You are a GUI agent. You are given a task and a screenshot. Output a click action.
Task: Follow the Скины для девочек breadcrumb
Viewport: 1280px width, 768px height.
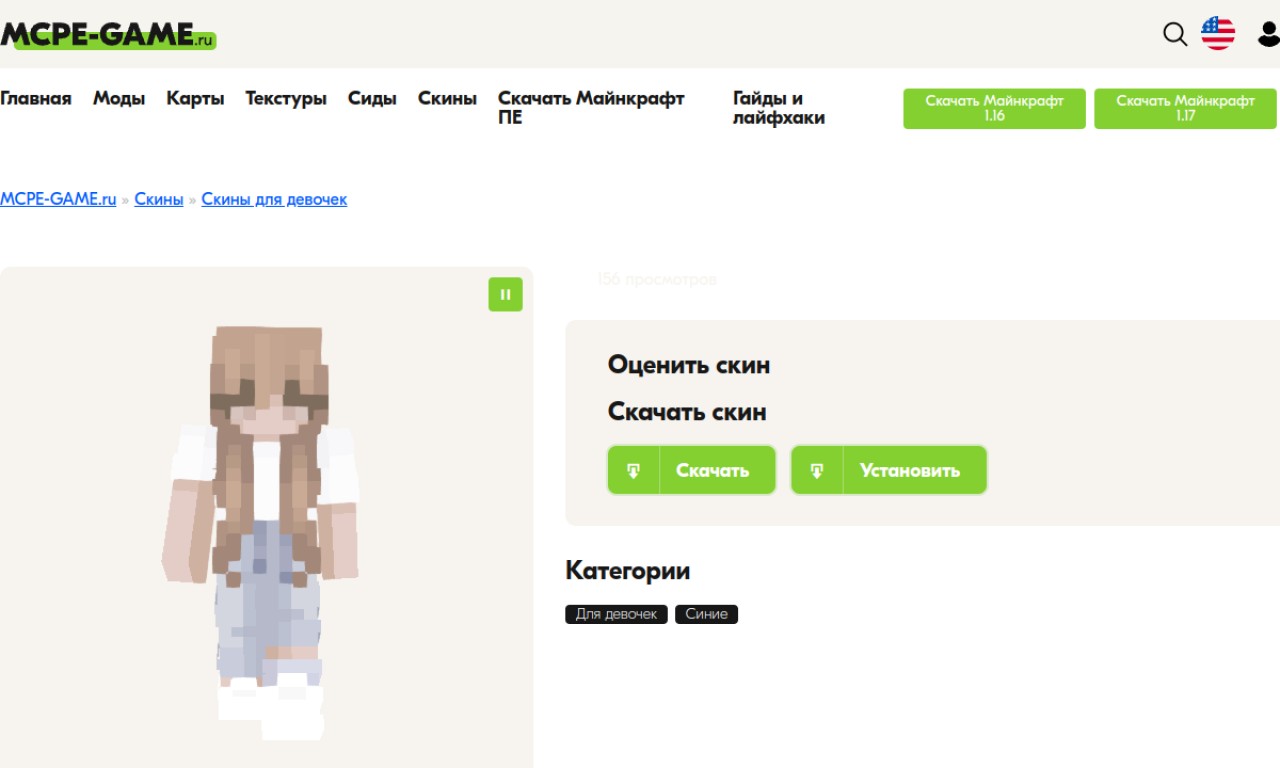274,199
